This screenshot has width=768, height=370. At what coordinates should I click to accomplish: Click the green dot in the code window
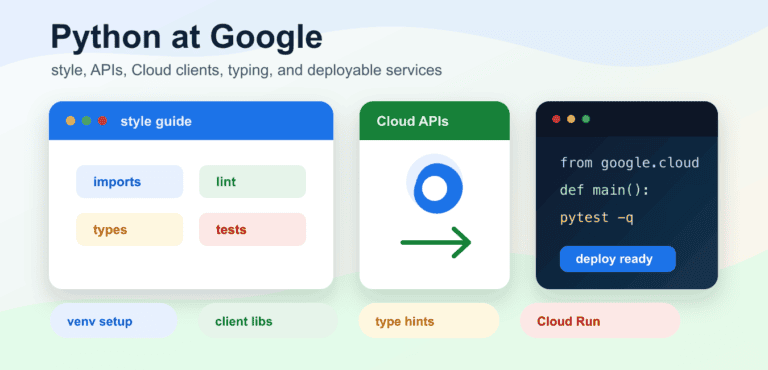[586, 119]
